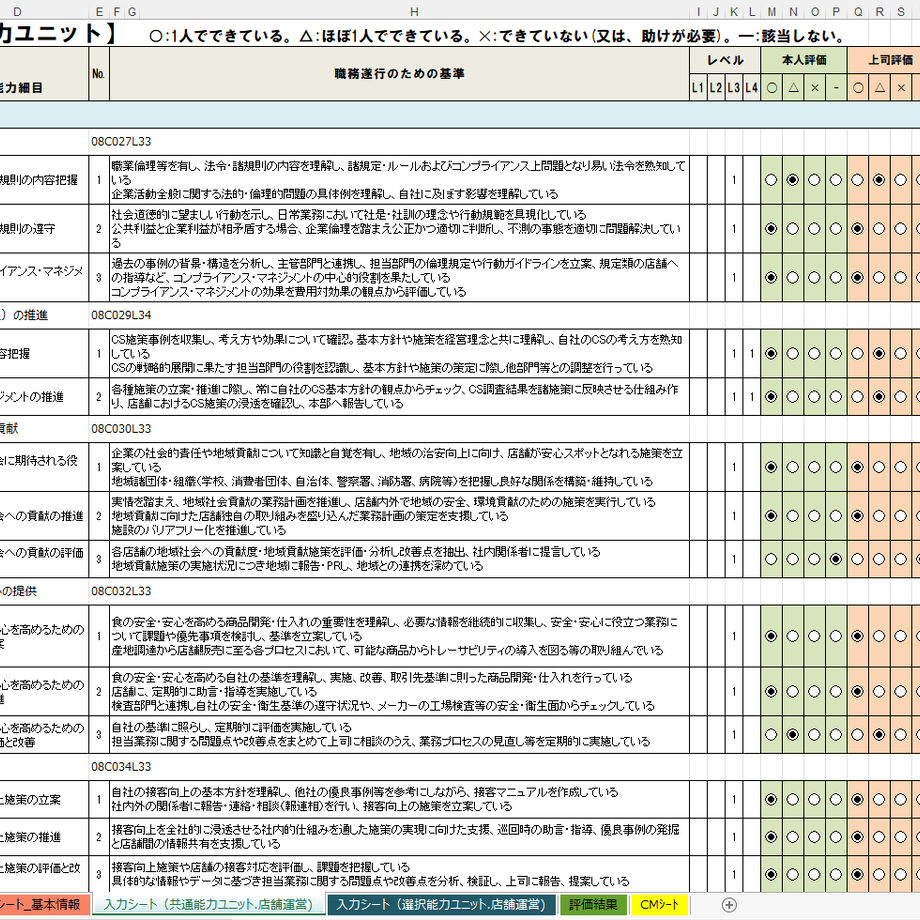Select self-evaluation - for 接客向上施策や店舗 row
The width and height of the screenshot is (920, 920).
pyautogui.click(x=836, y=875)
